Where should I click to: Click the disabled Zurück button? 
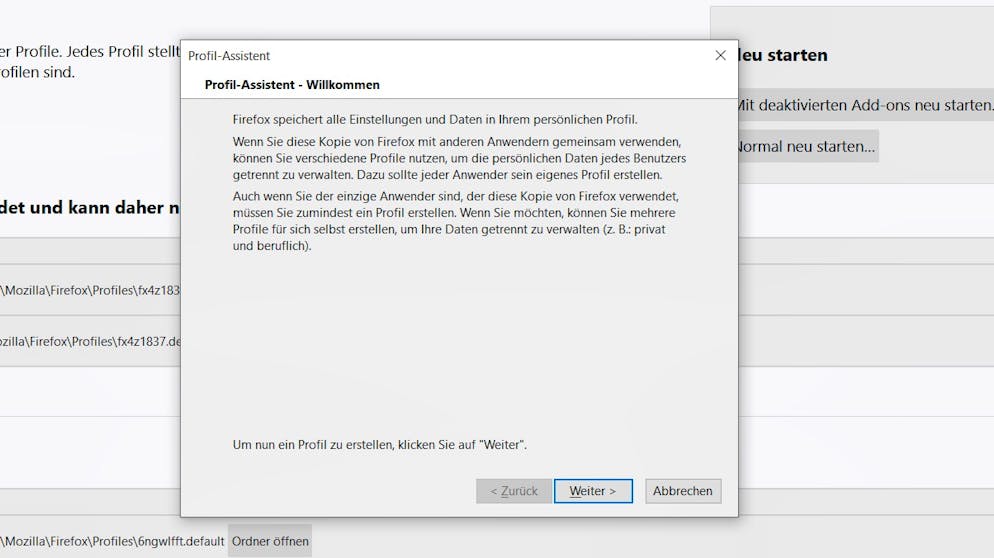click(x=513, y=491)
